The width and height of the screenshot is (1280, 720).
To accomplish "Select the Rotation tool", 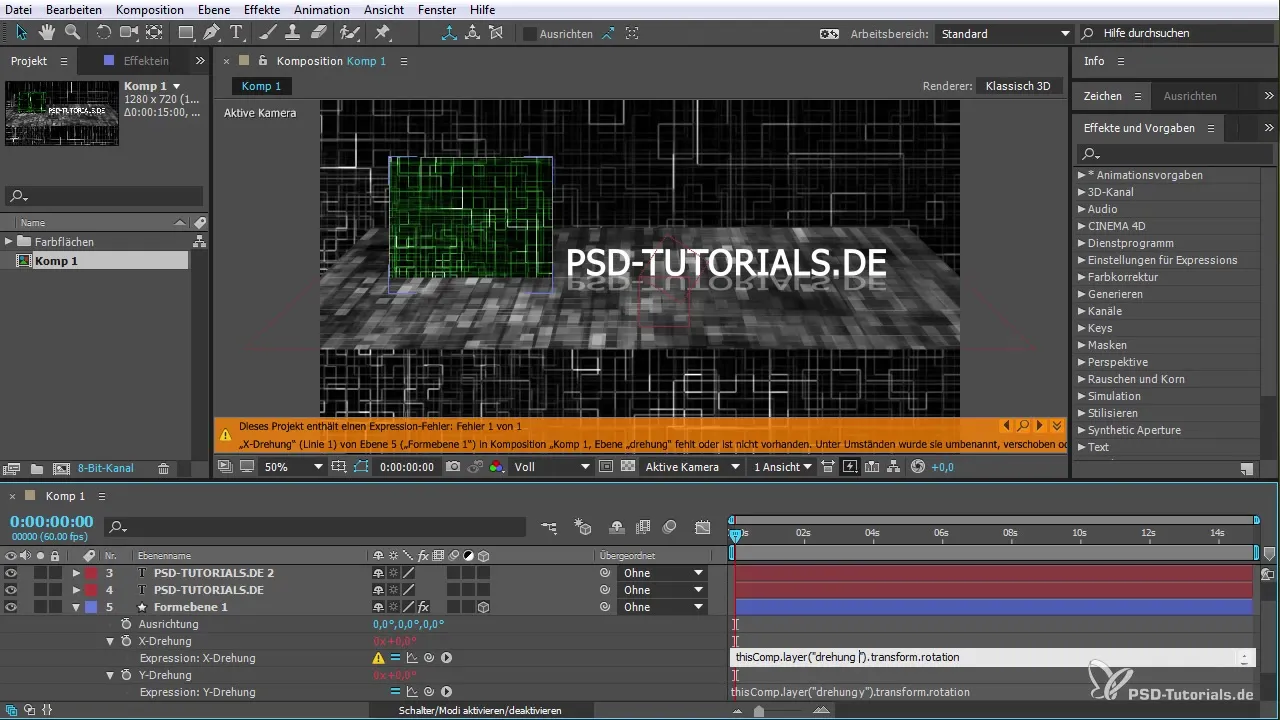I will coord(104,33).
